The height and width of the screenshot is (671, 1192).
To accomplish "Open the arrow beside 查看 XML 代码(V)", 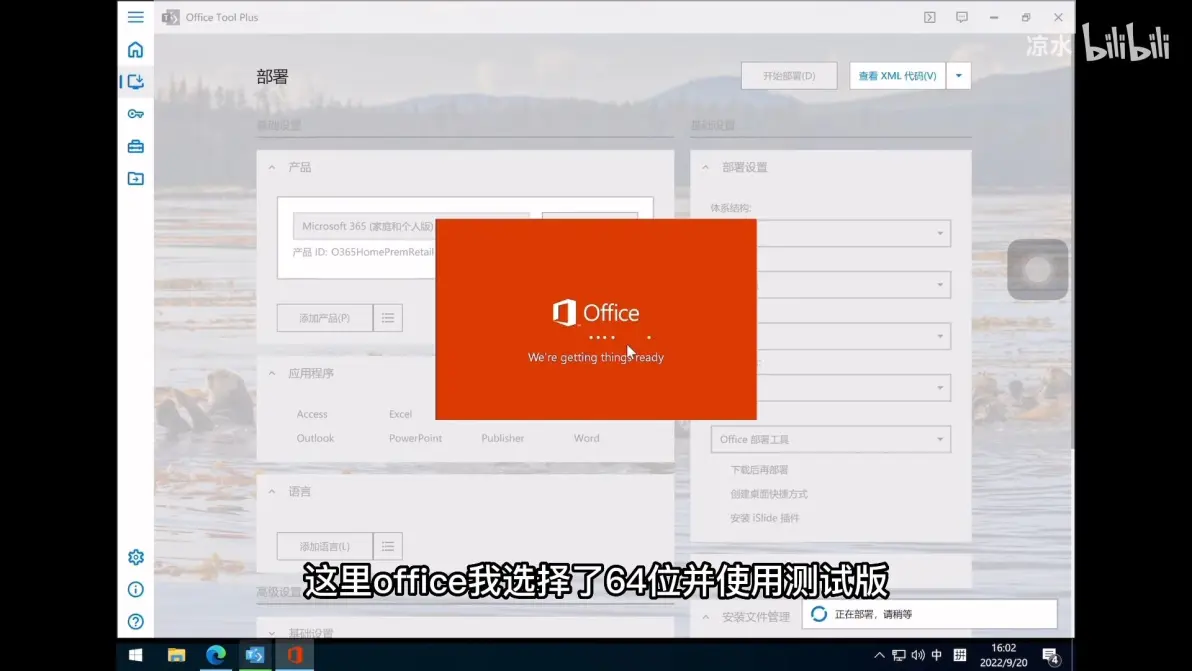I will (x=959, y=76).
